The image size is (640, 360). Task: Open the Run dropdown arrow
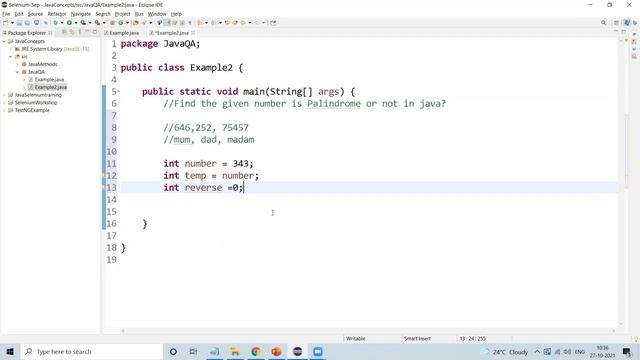point(76,23)
